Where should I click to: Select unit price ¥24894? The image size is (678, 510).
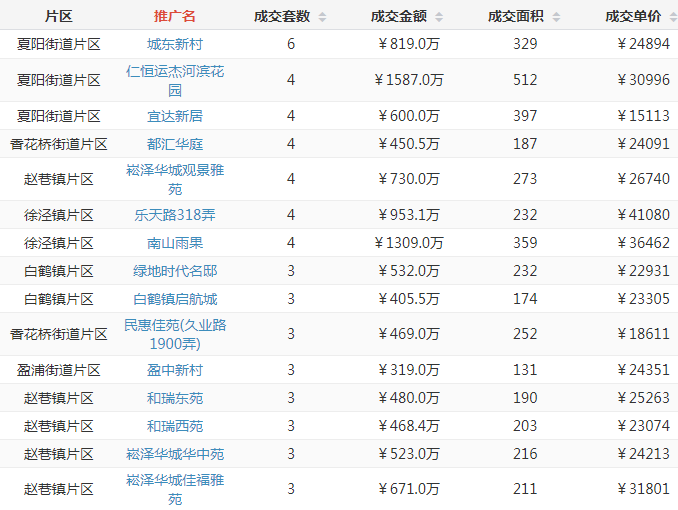643,44
